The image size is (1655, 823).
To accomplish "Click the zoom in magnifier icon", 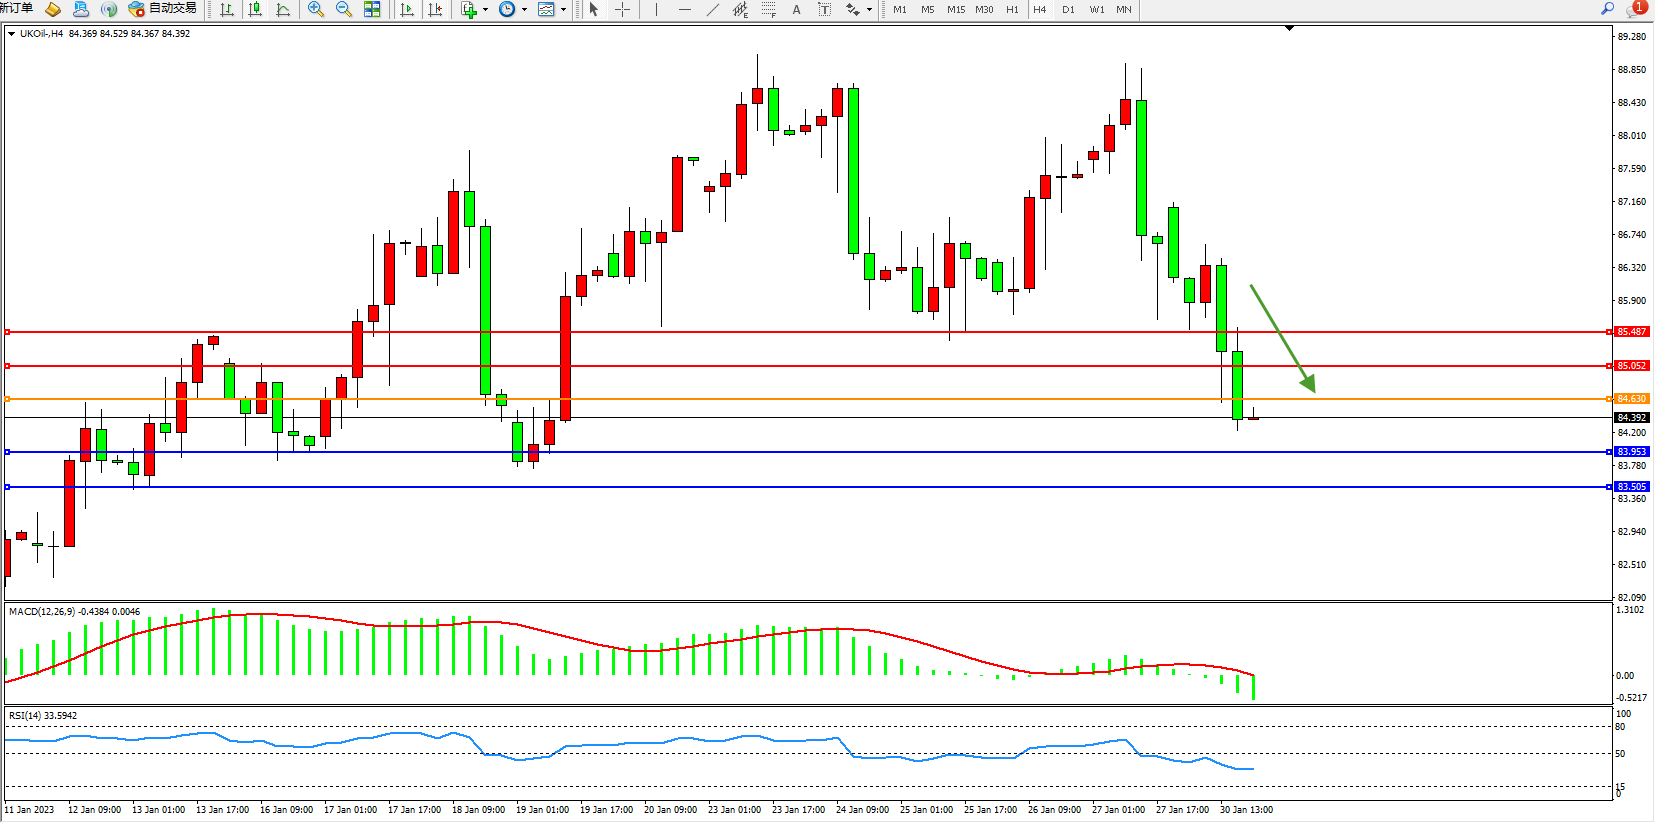I will 316,9.
